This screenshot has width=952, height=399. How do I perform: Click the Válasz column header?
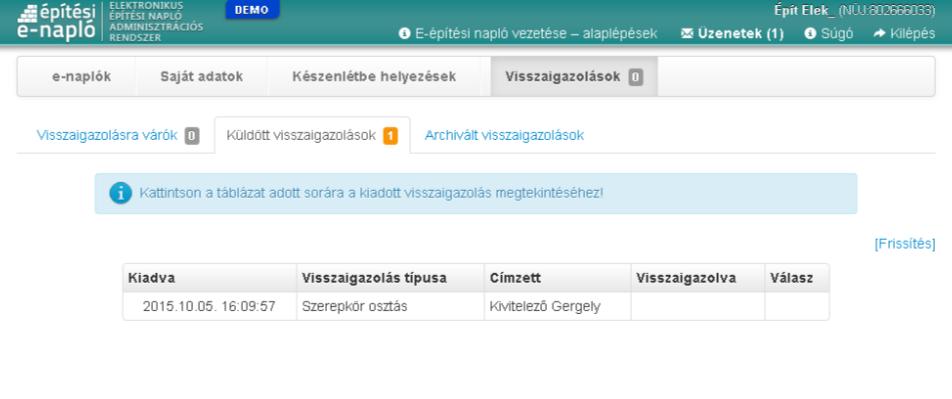tap(797, 278)
